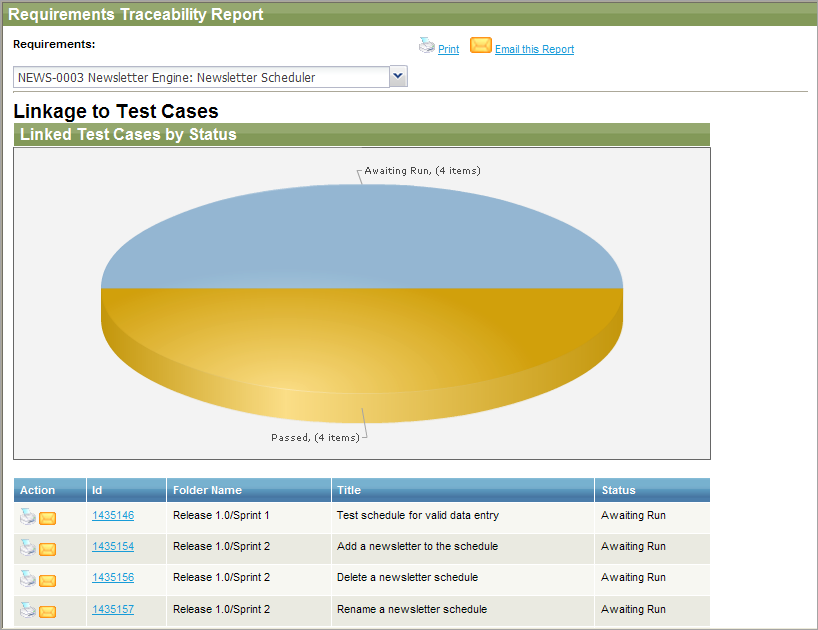Click 'Delete a newsletter schedule' title cell
The image size is (818, 630).
coord(463,577)
